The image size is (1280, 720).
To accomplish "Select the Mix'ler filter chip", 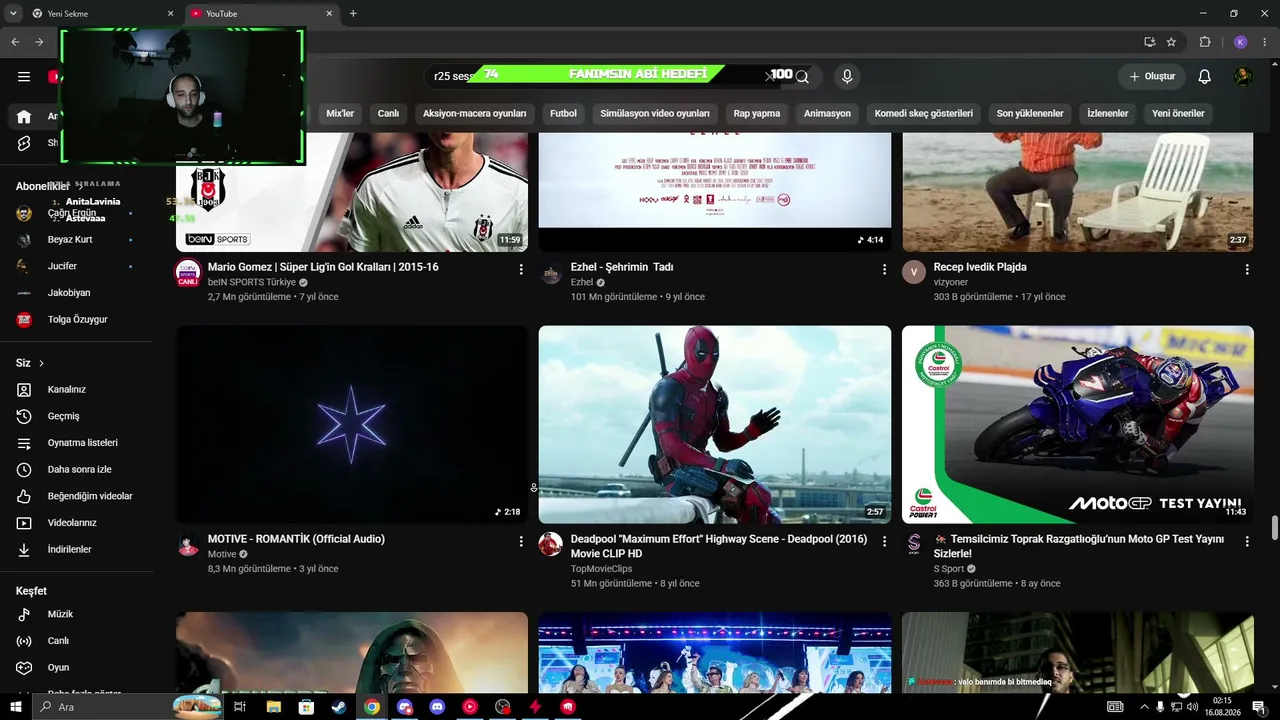I will tap(340, 114).
